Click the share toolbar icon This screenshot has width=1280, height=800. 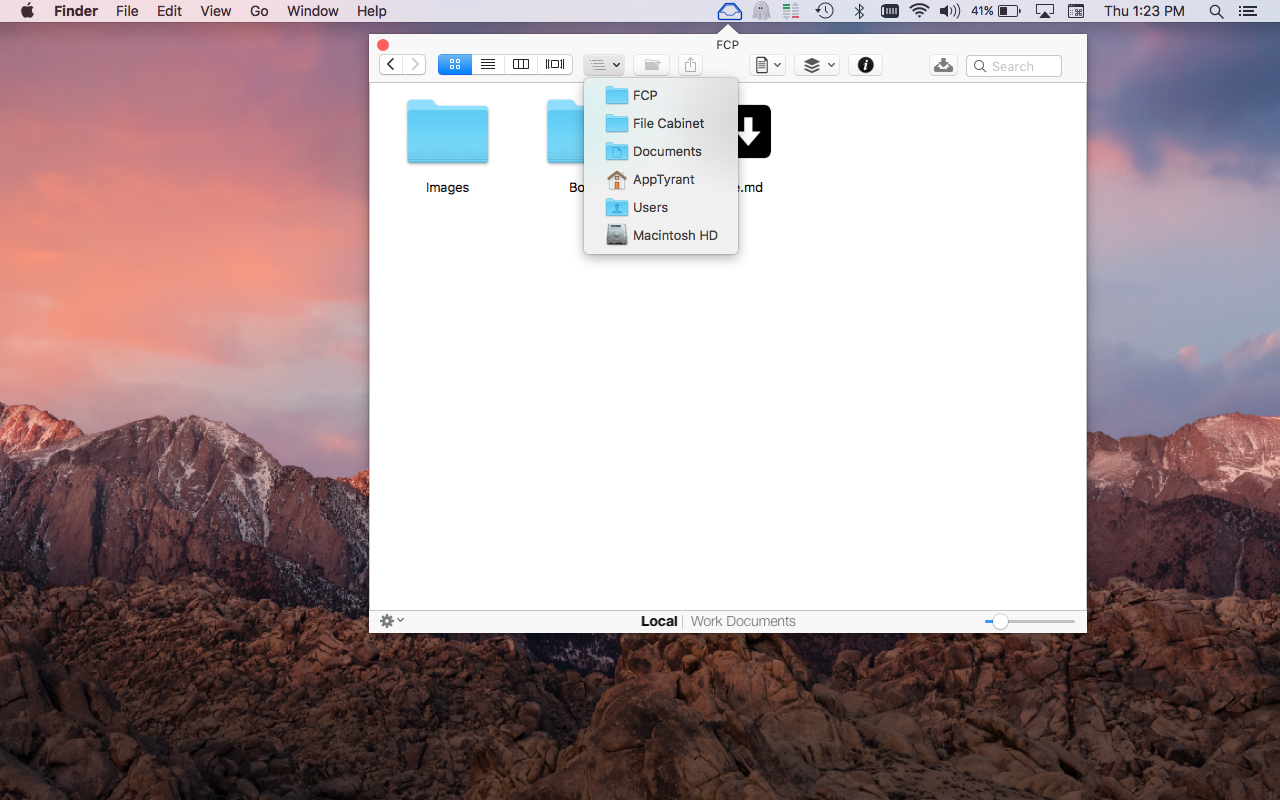[x=690, y=65]
